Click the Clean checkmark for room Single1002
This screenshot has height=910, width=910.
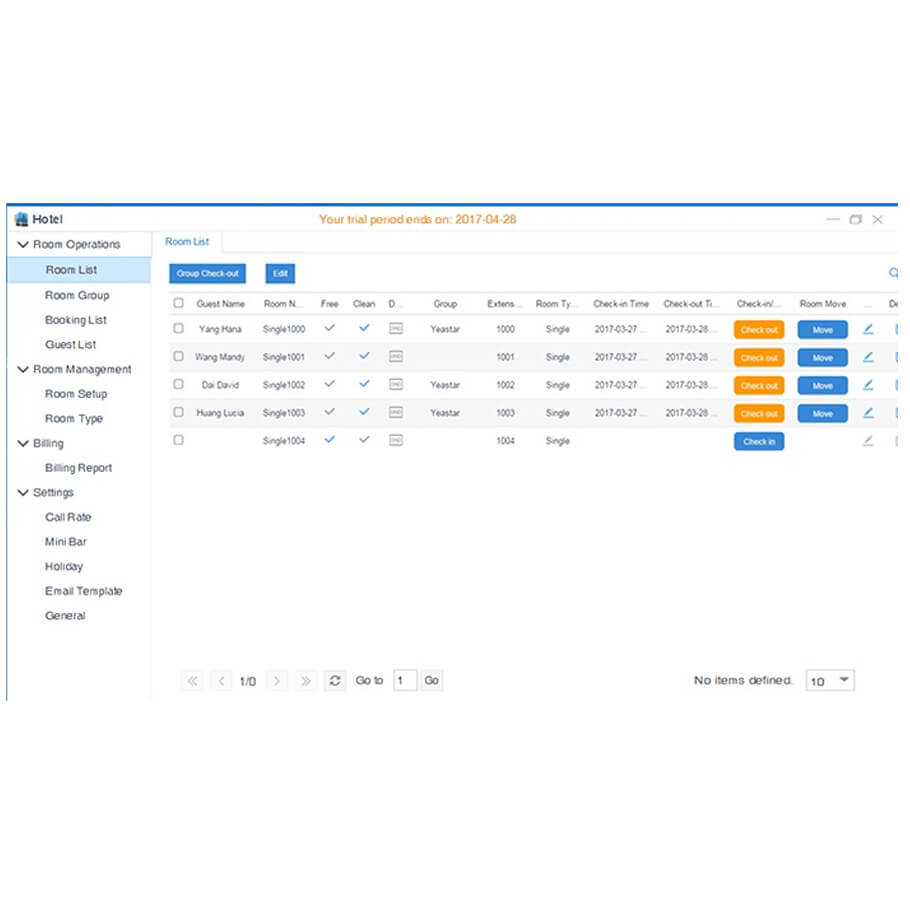click(364, 384)
